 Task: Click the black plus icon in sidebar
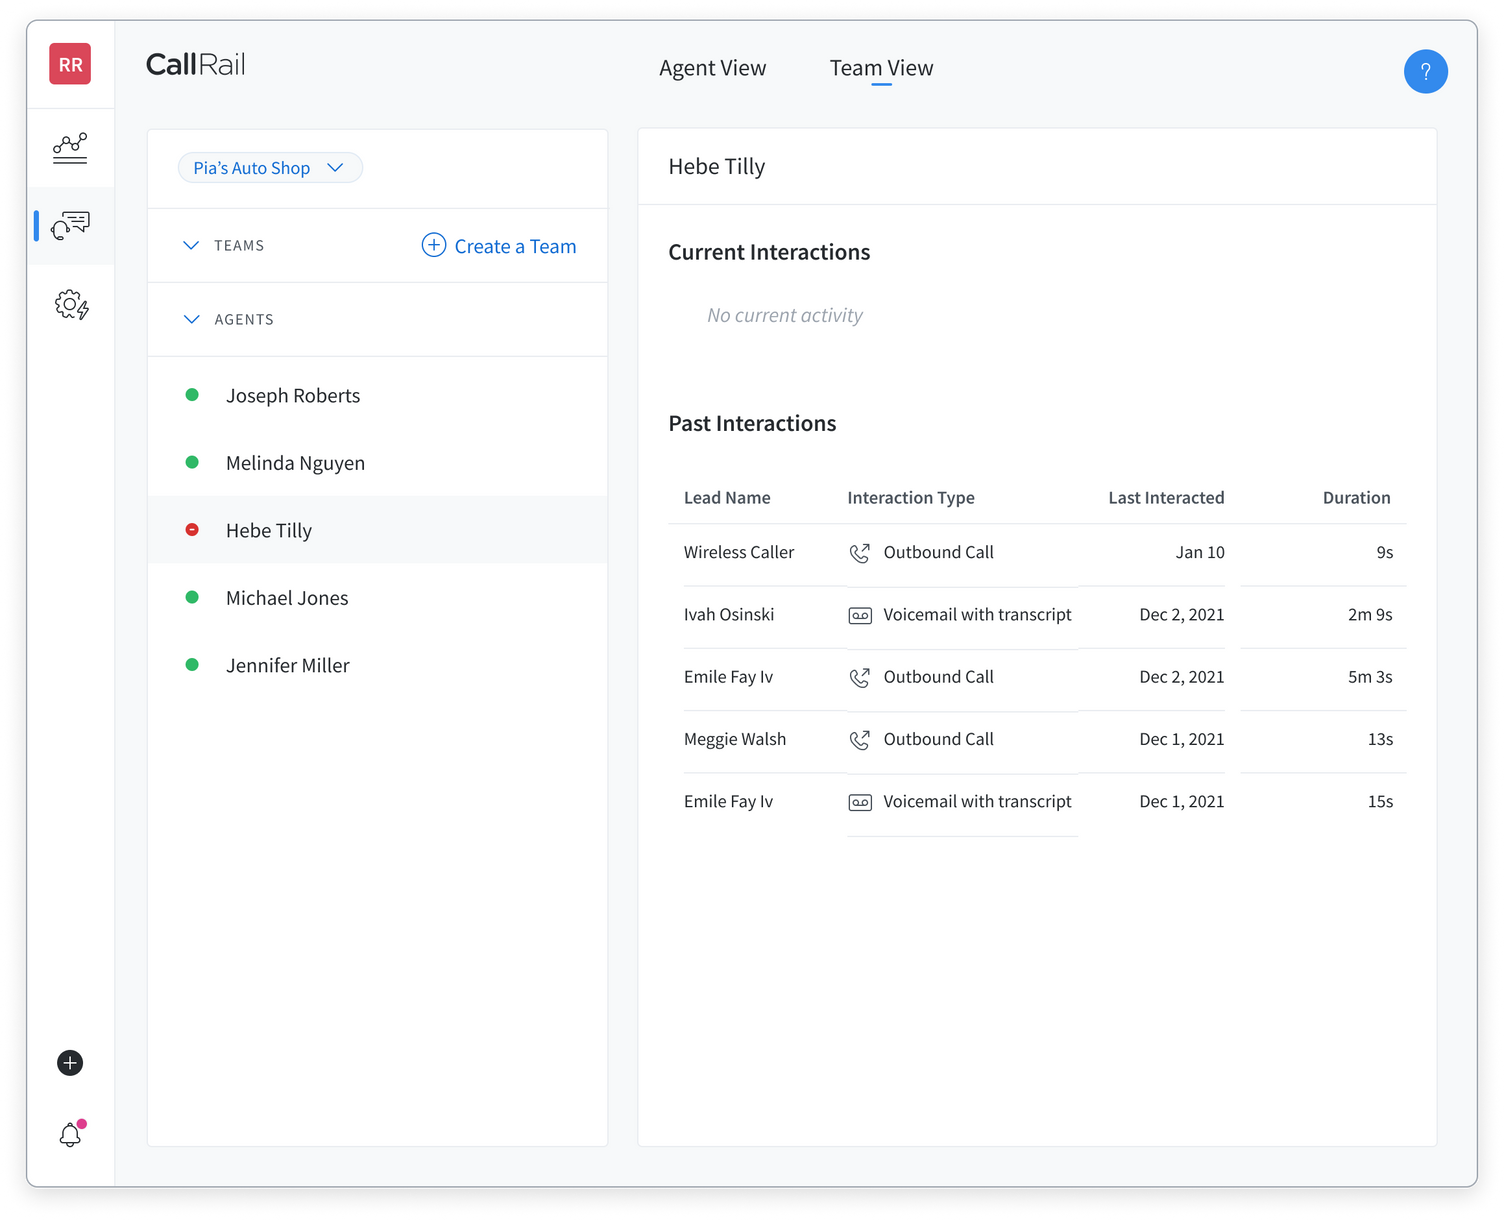point(70,1063)
